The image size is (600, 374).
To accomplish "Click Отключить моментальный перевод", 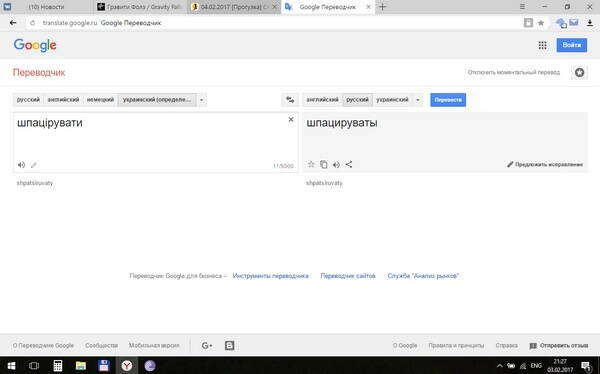I will (x=514, y=72).
